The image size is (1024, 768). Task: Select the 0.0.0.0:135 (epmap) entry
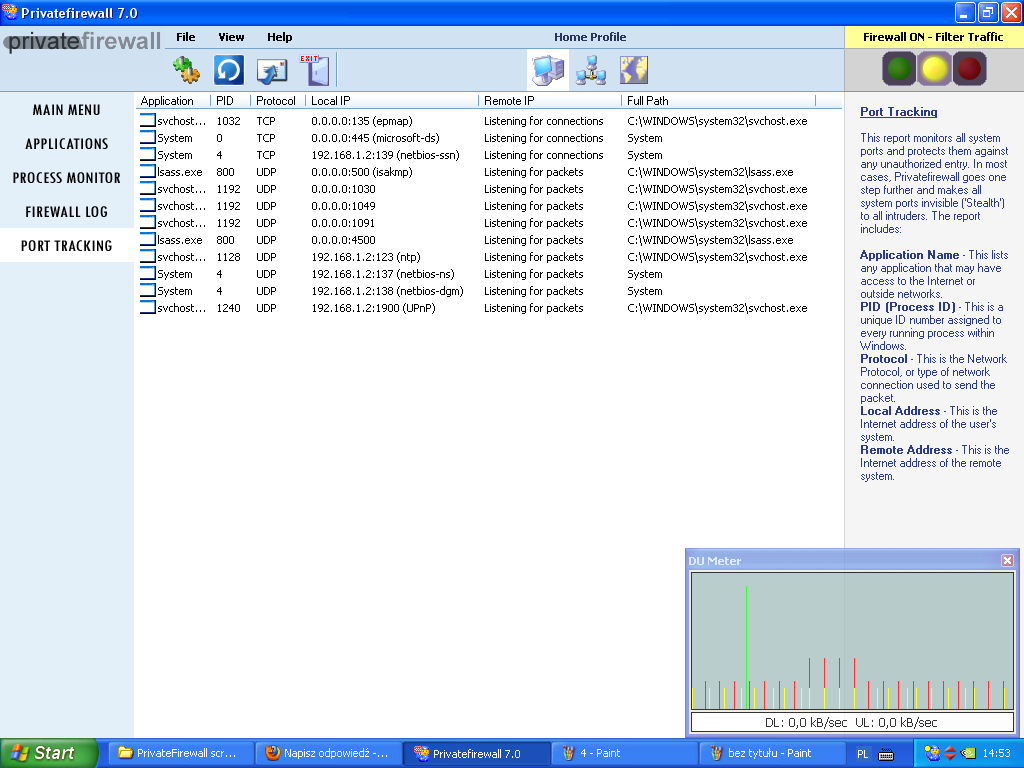362,121
